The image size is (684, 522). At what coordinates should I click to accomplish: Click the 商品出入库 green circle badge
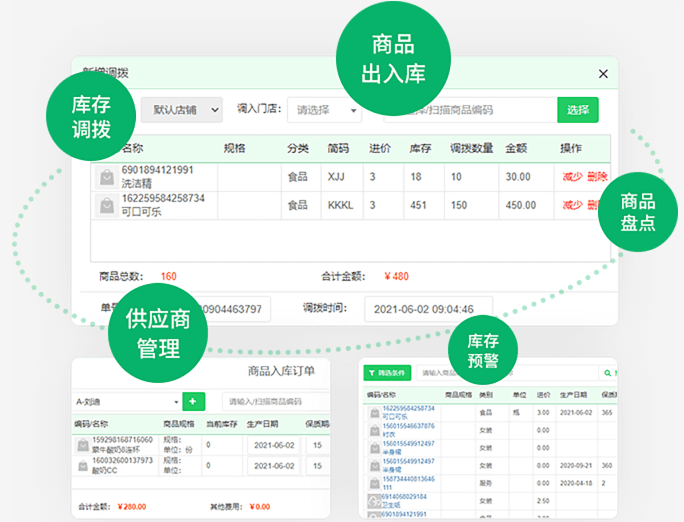pyautogui.click(x=379, y=60)
